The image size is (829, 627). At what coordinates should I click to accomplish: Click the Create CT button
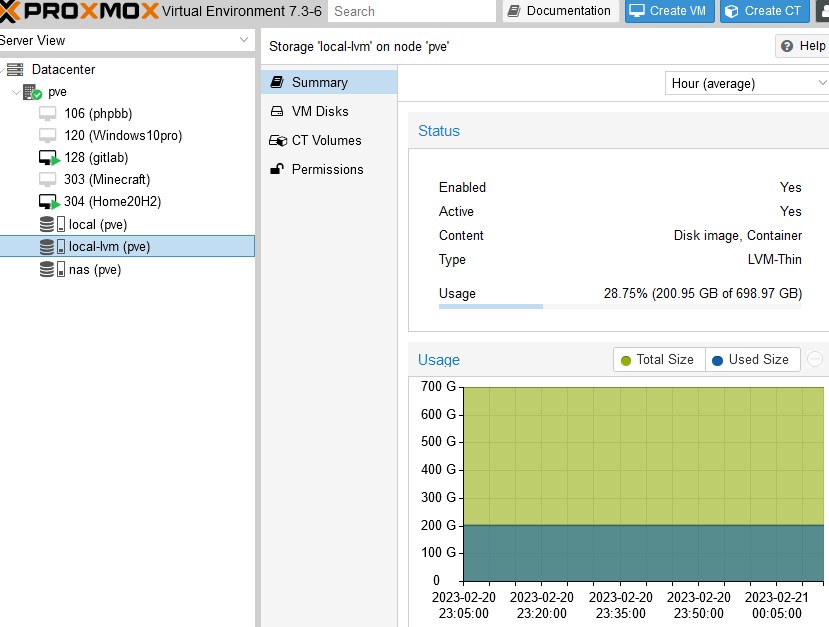(764, 11)
